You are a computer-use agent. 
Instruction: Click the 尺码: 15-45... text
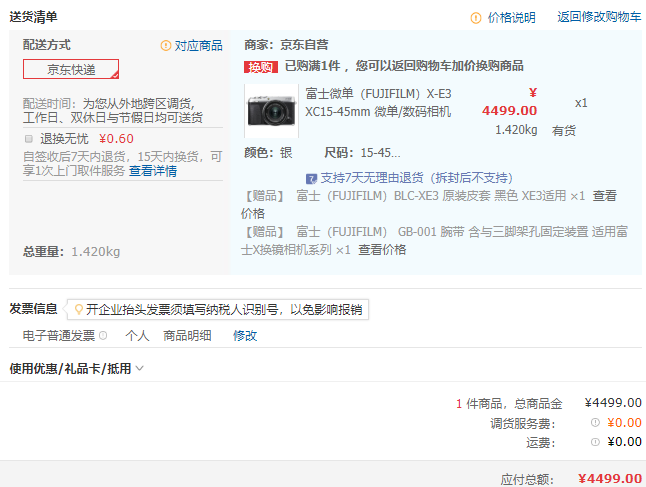coord(362,153)
